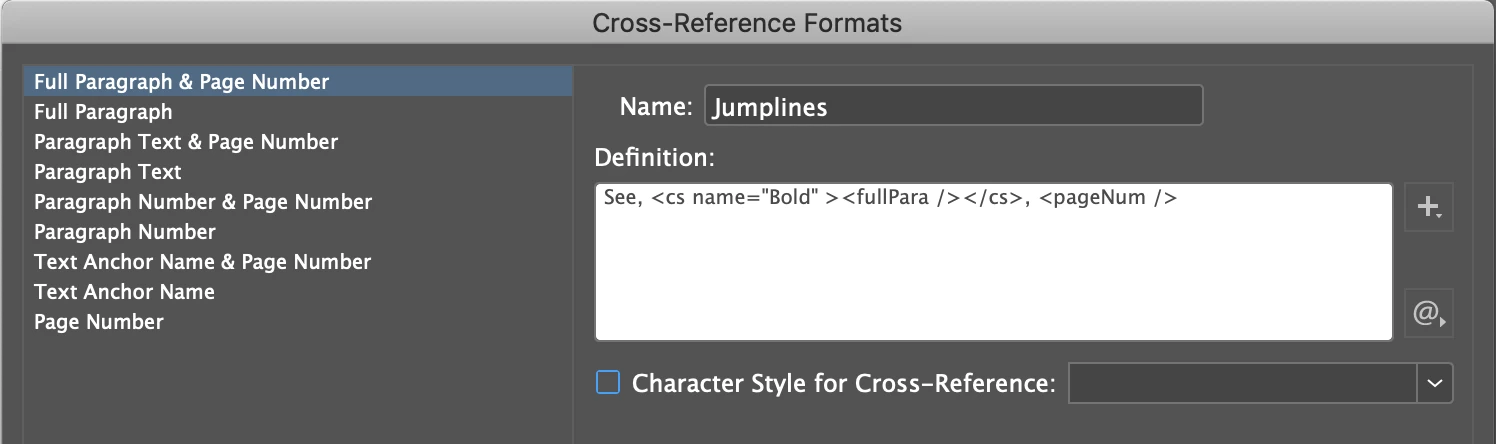This screenshot has height=444, width=1496.
Task: Open the Character Style combo box field
Action: point(1242,383)
